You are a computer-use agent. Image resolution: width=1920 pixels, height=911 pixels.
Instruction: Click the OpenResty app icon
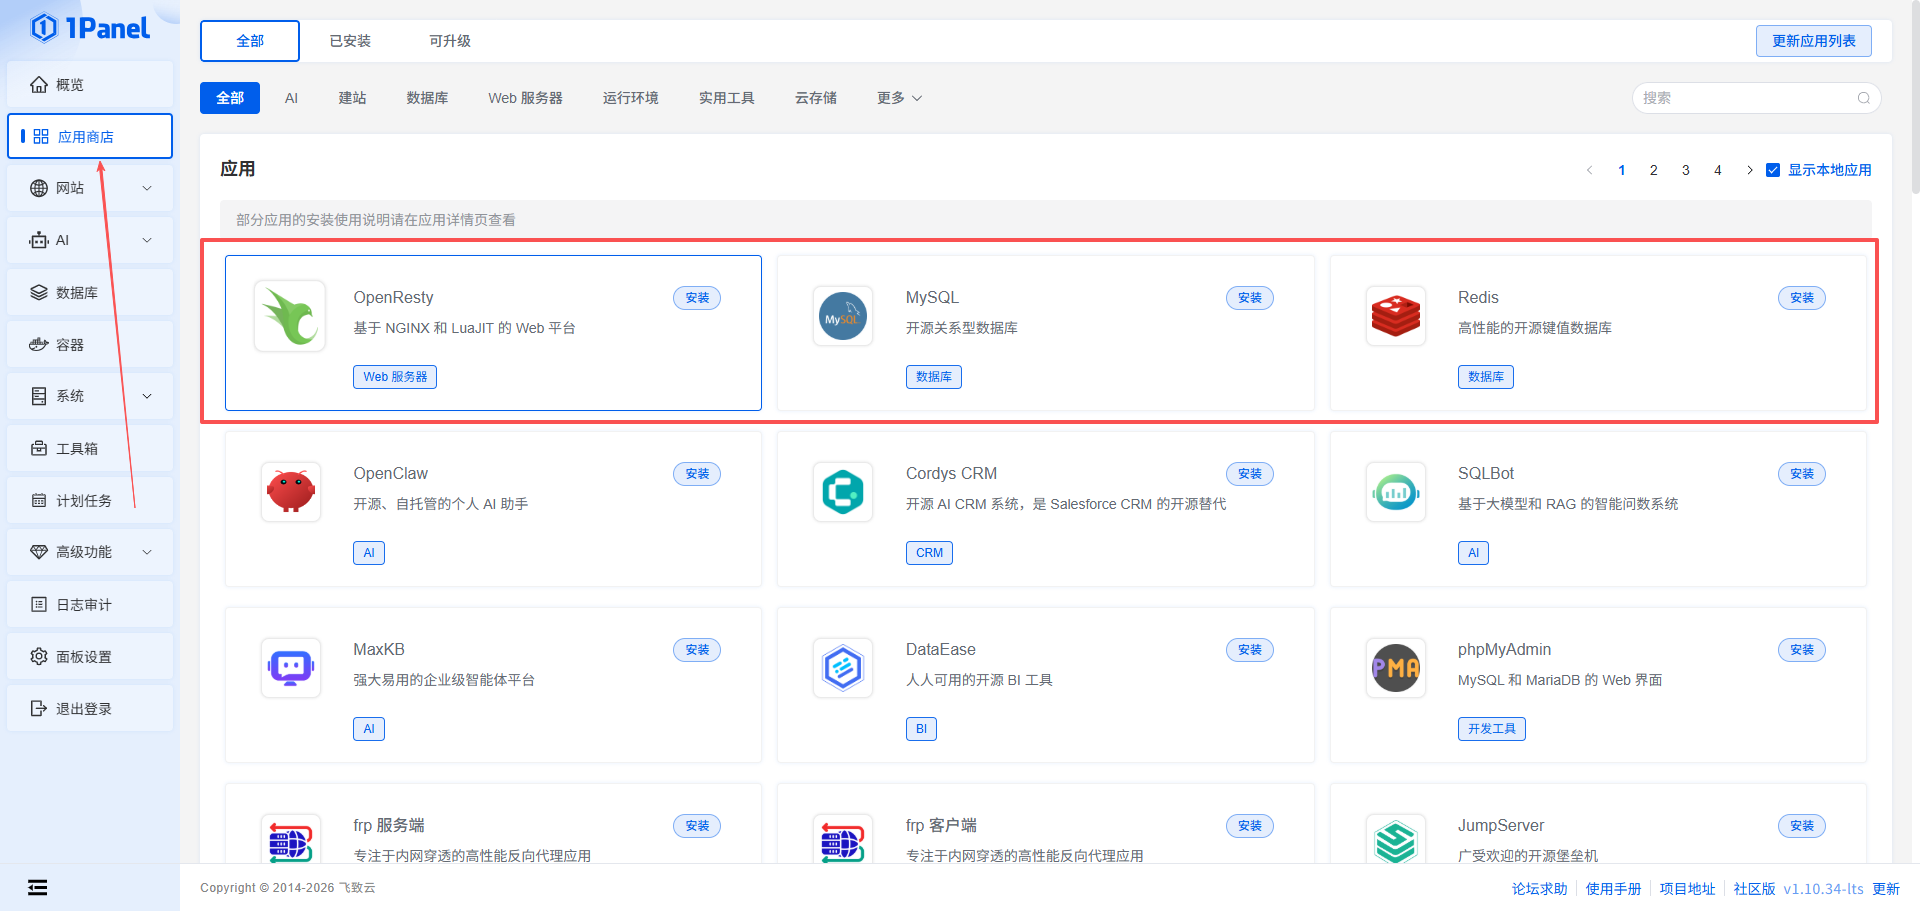pos(290,316)
